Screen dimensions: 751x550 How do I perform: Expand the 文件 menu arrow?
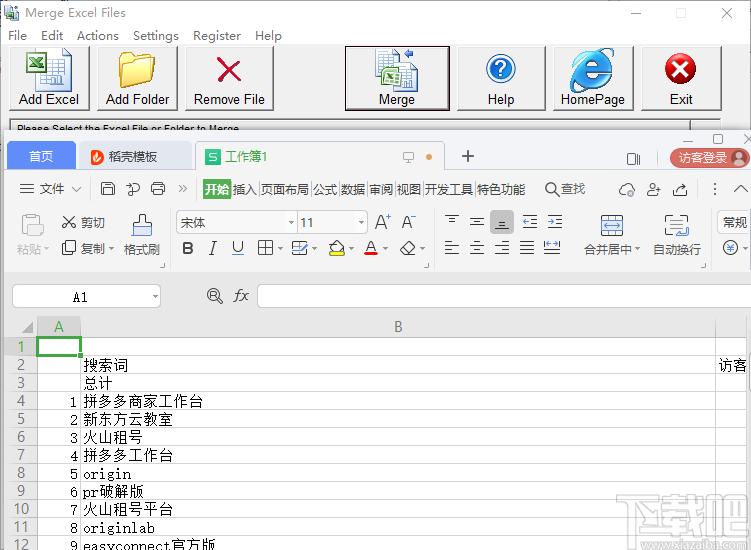[77, 189]
